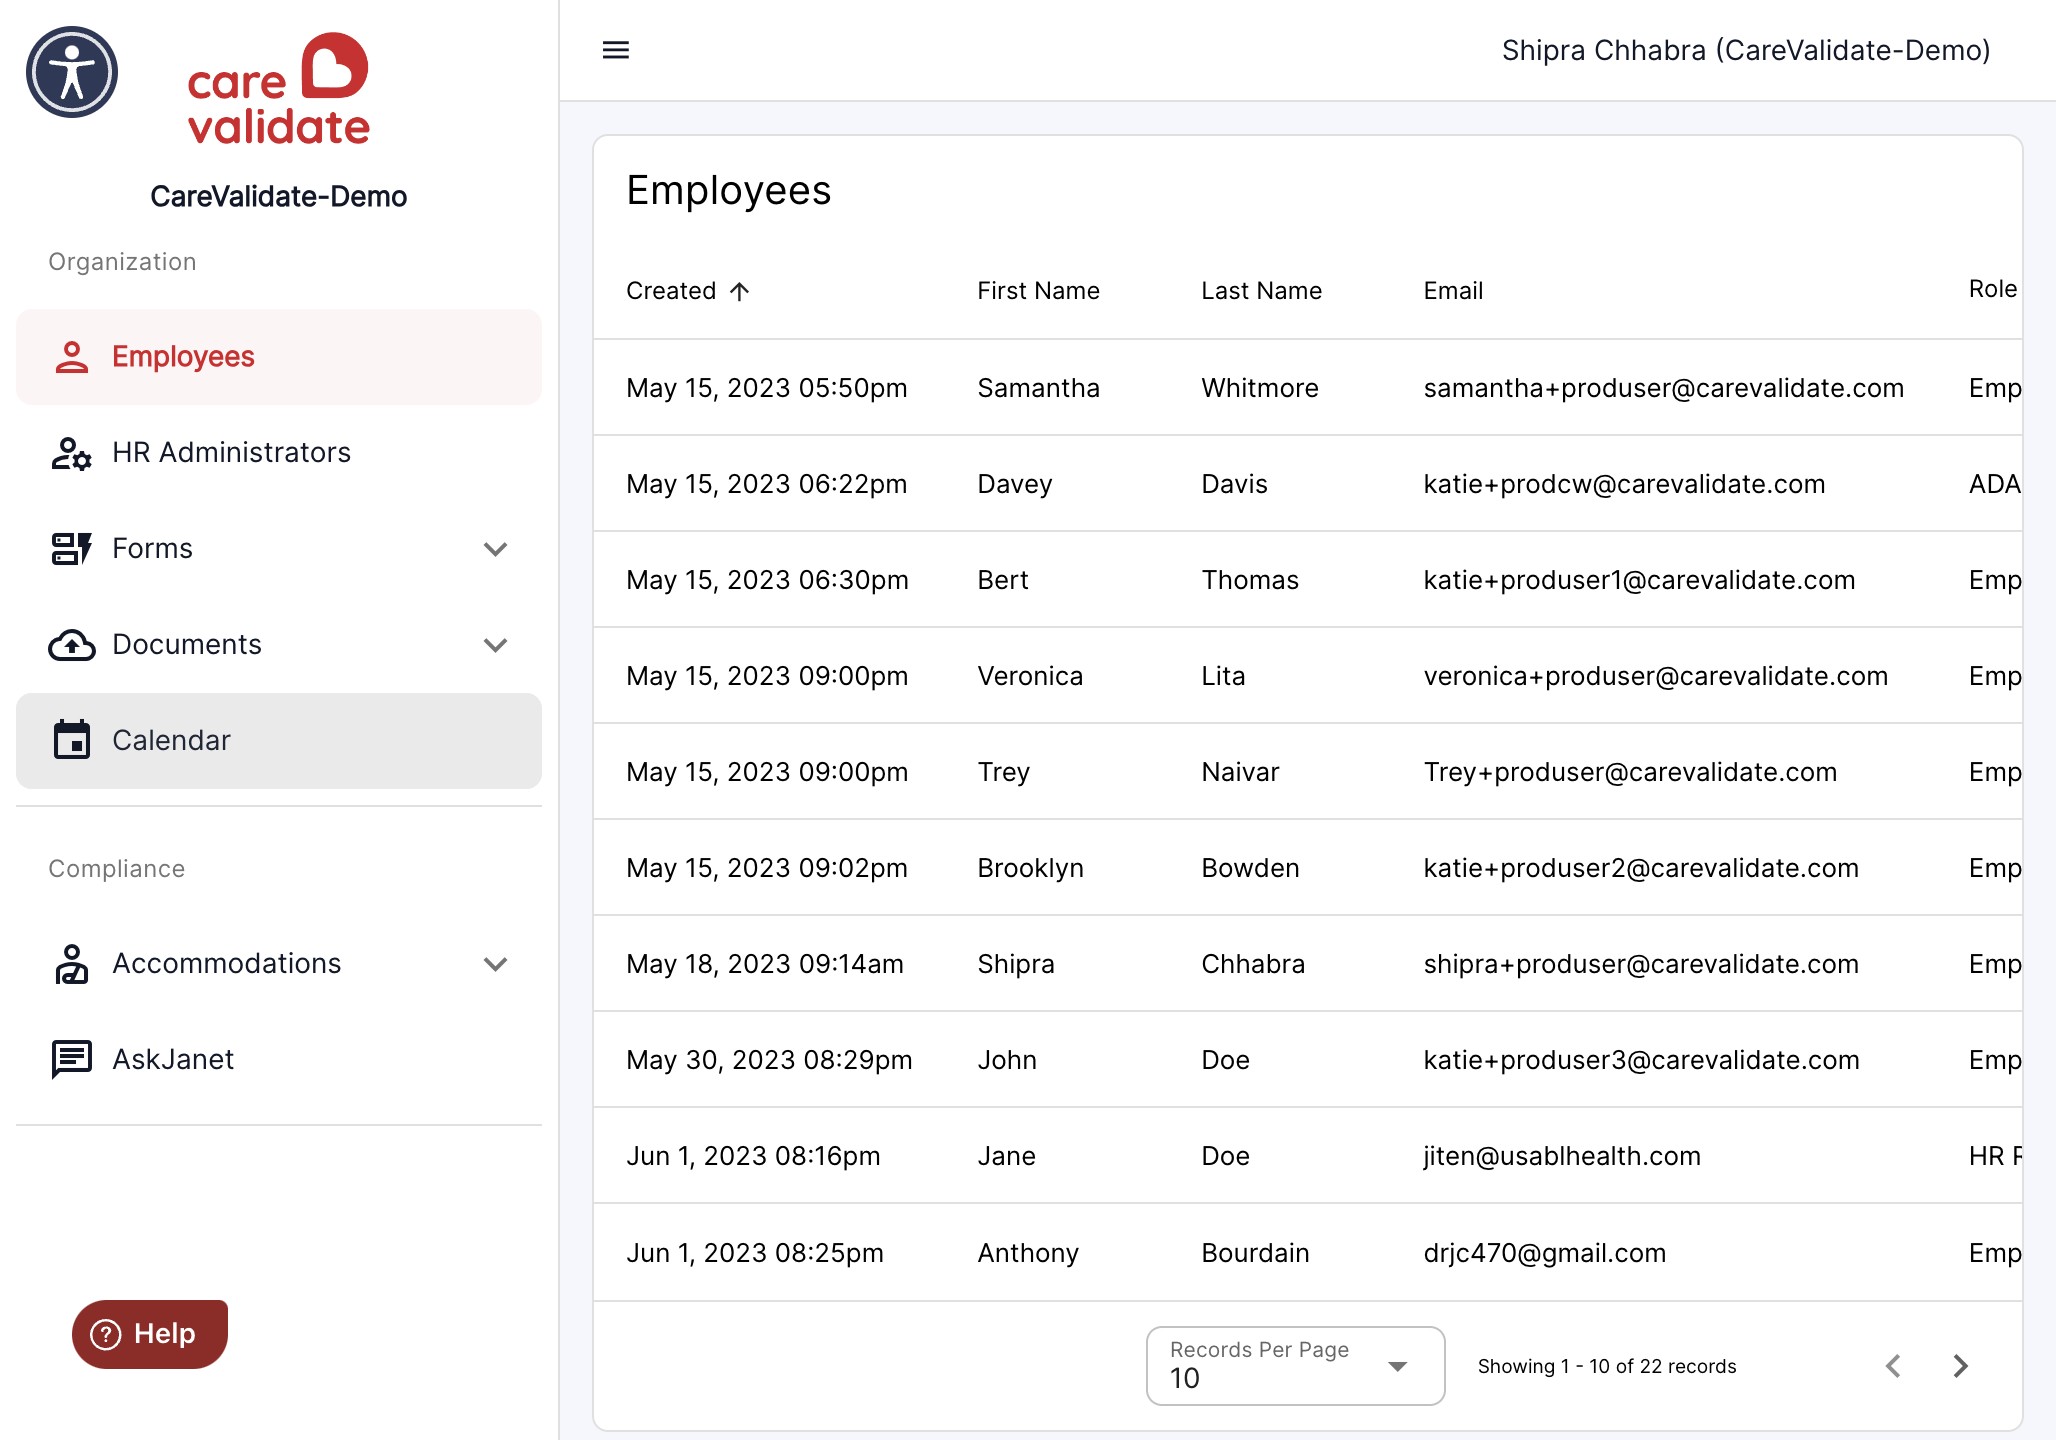Click the Naivar last name cell

[1240, 772]
